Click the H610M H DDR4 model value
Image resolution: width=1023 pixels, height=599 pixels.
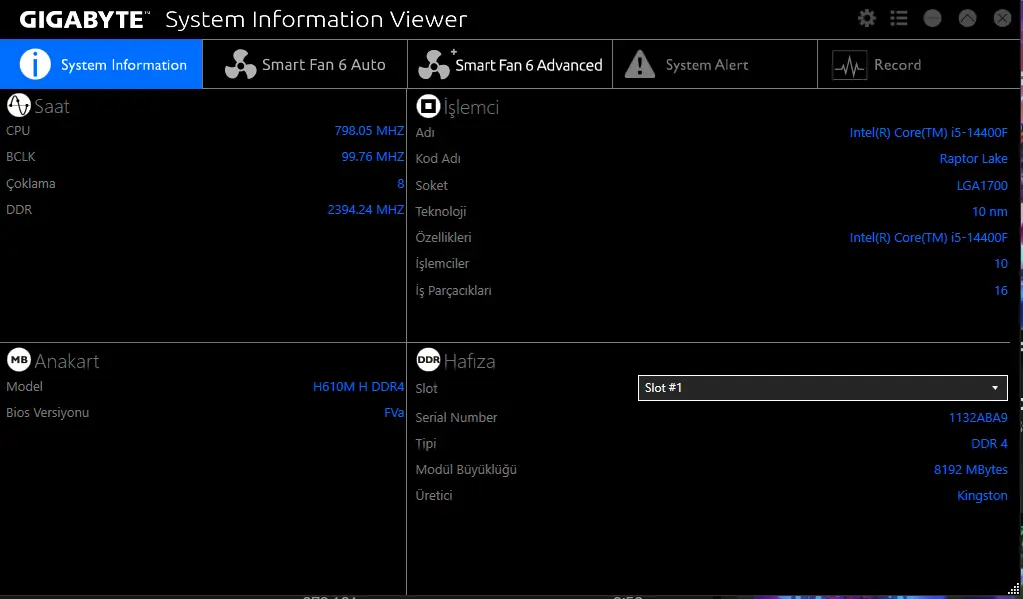click(358, 386)
